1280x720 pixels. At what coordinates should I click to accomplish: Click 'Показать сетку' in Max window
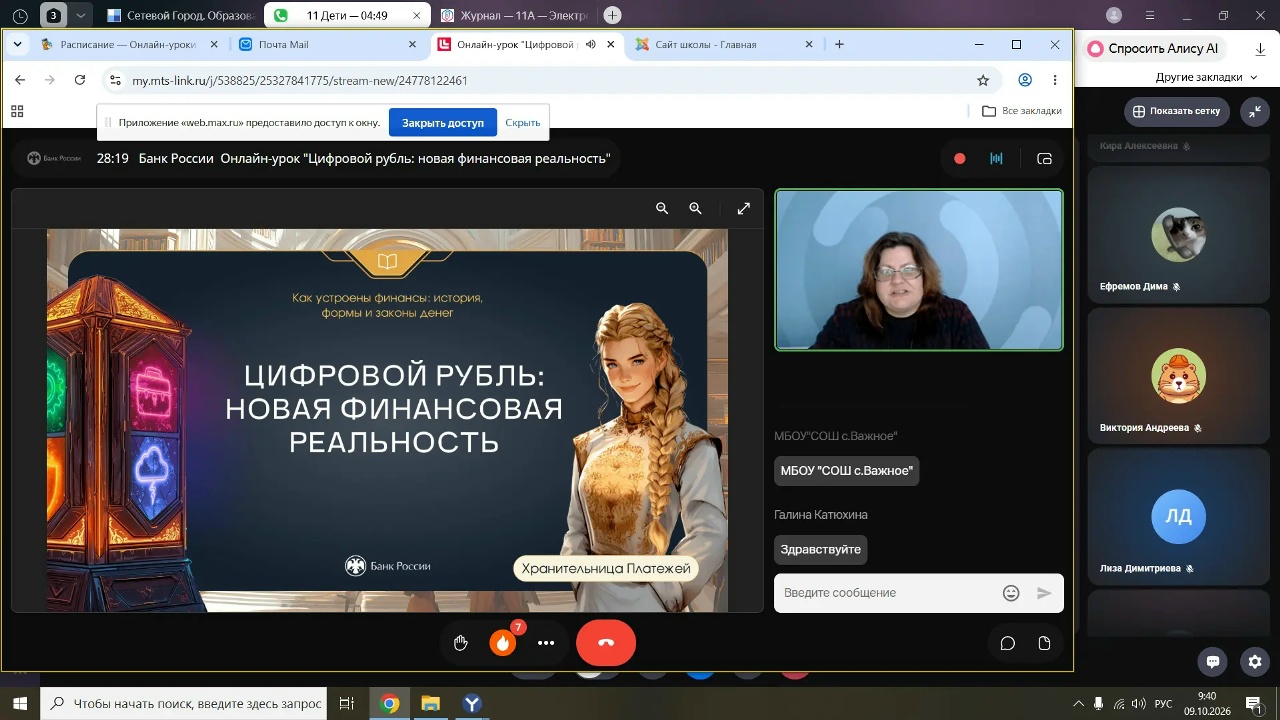coord(1177,111)
